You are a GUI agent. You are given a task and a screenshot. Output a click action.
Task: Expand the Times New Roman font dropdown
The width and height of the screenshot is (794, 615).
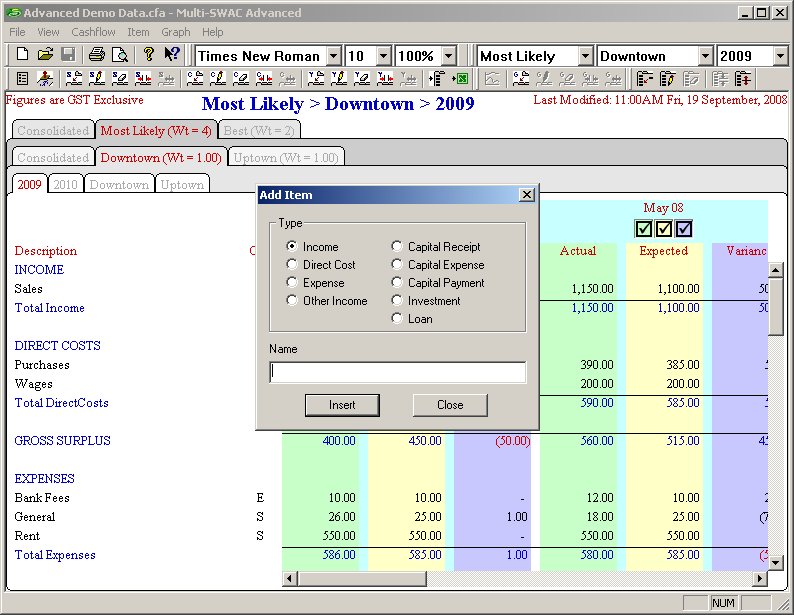[x=334, y=56]
